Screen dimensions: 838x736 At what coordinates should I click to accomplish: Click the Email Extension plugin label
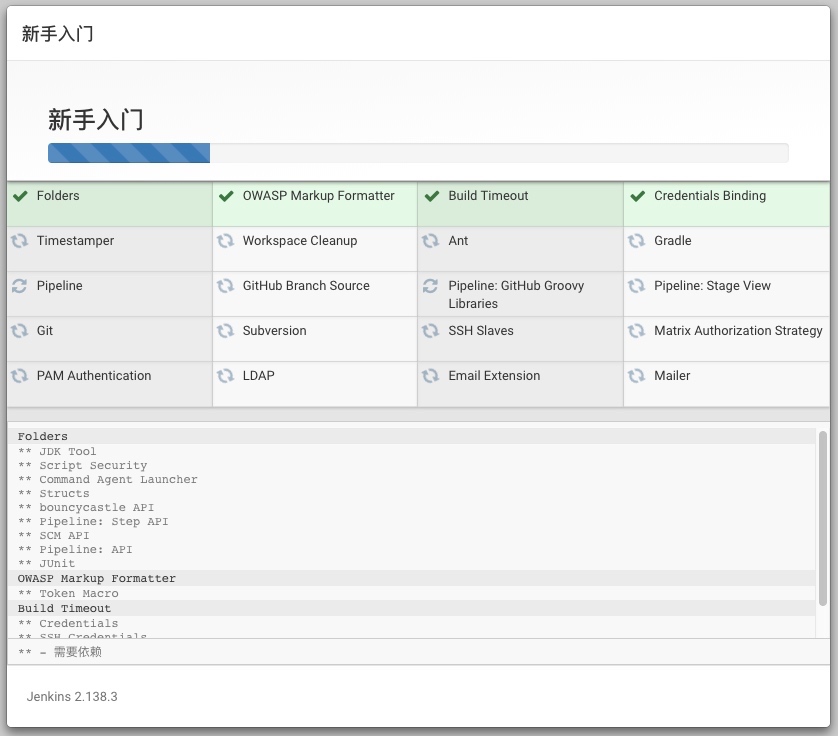[x=494, y=376]
